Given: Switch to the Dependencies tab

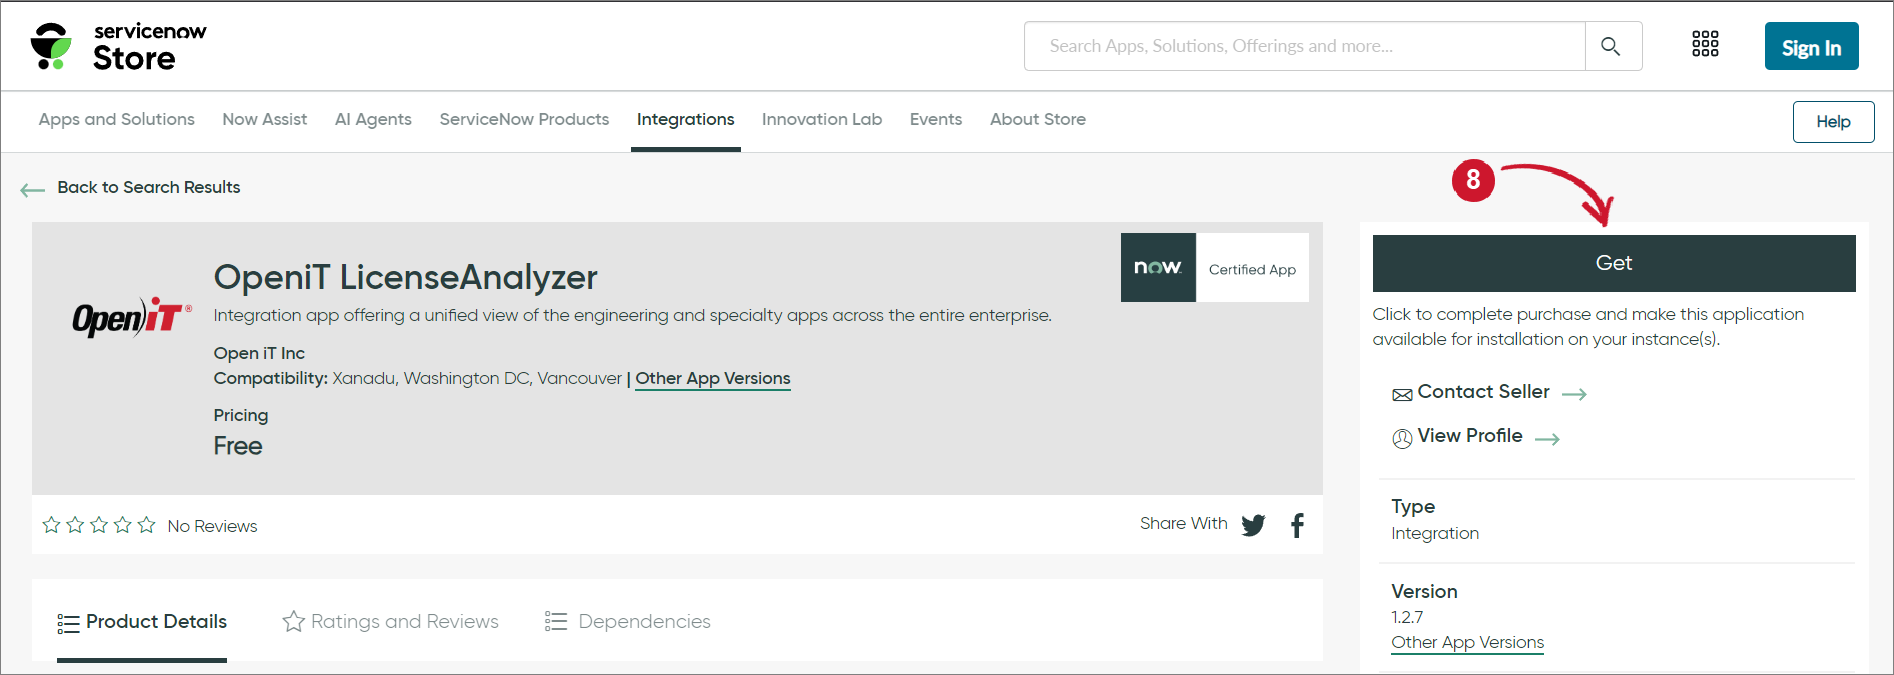Looking at the screenshot, I should point(628,621).
